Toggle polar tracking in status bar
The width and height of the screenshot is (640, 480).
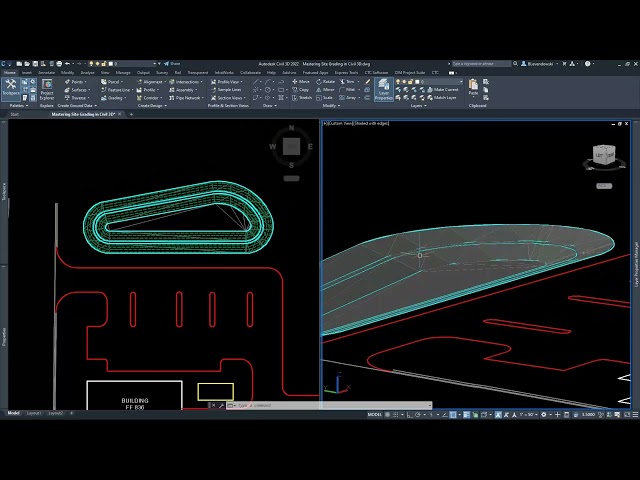(418, 415)
